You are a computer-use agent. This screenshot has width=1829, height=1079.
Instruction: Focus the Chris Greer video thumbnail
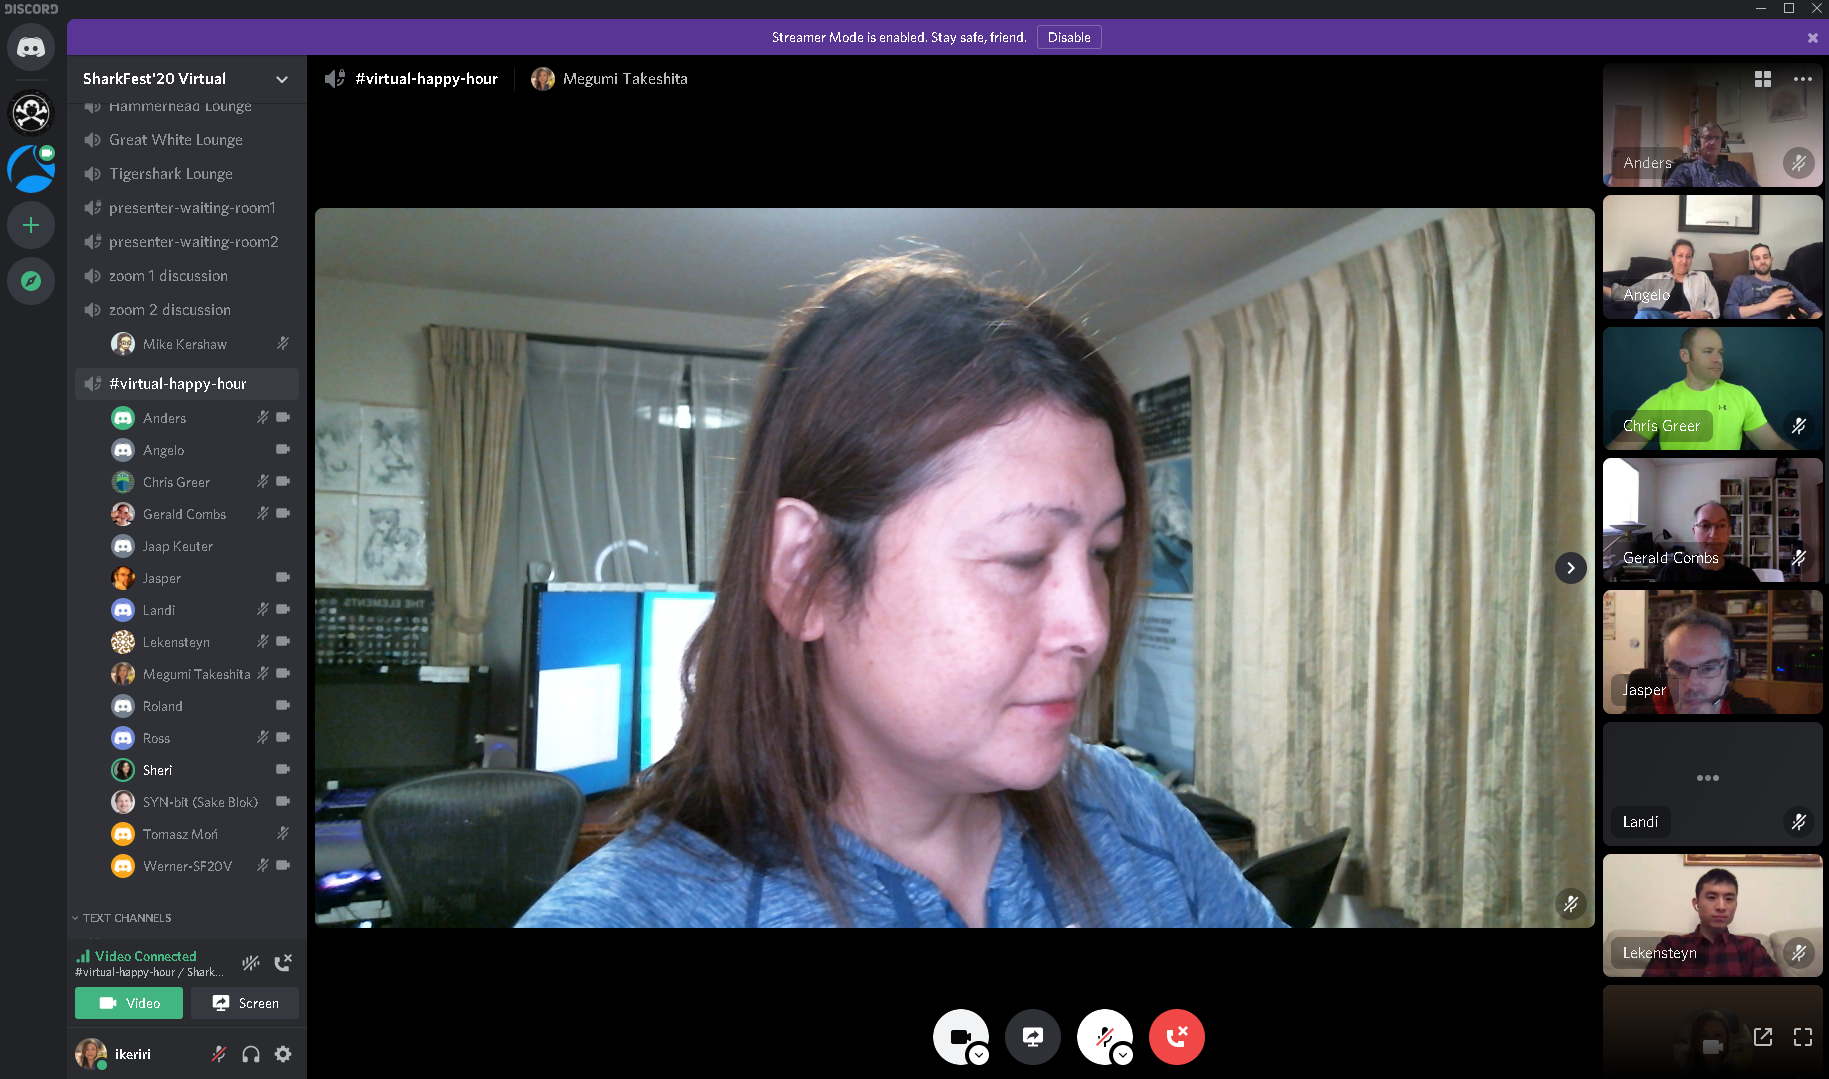coord(1712,389)
